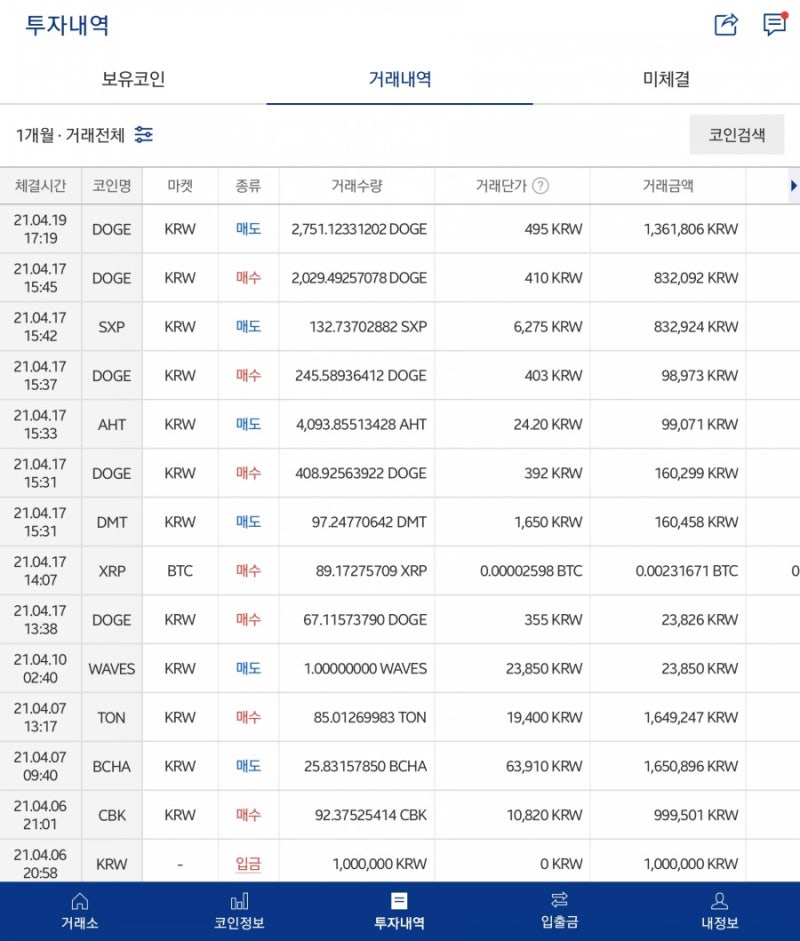Tap the share icon in the header
The image size is (800, 941).
pyautogui.click(x=726, y=25)
